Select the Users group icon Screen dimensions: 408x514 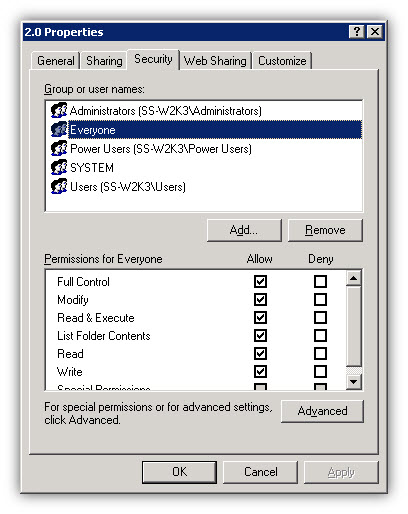59,187
